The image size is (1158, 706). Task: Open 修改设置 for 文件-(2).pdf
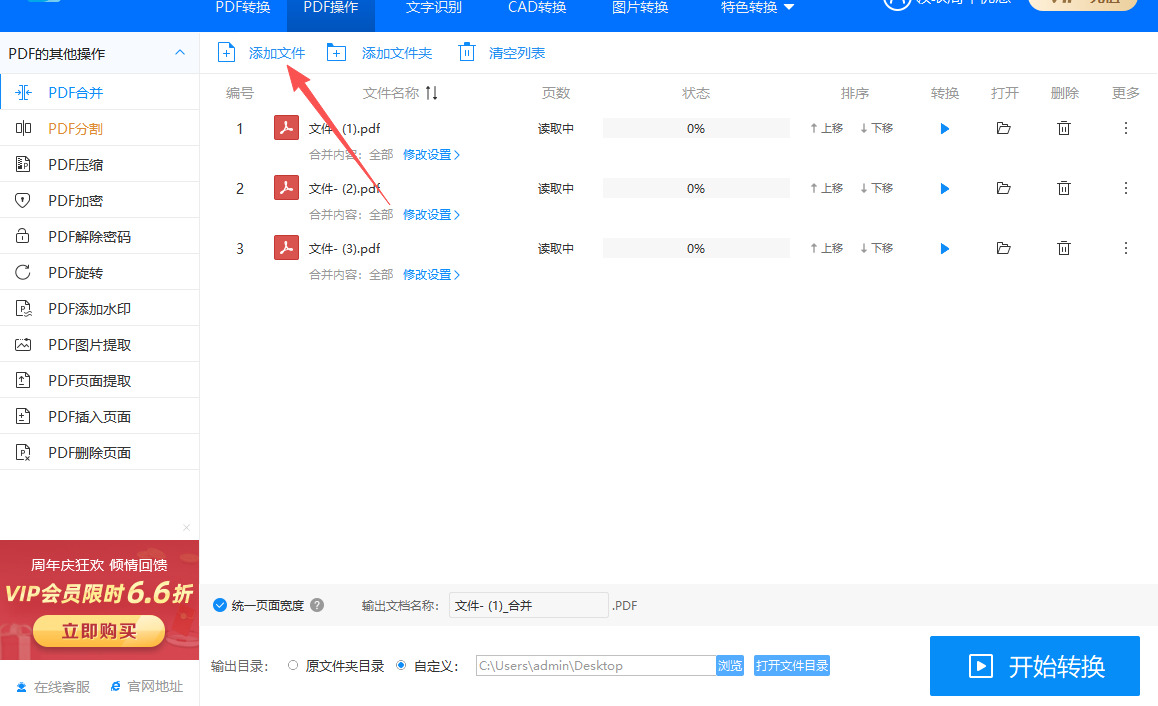click(431, 214)
